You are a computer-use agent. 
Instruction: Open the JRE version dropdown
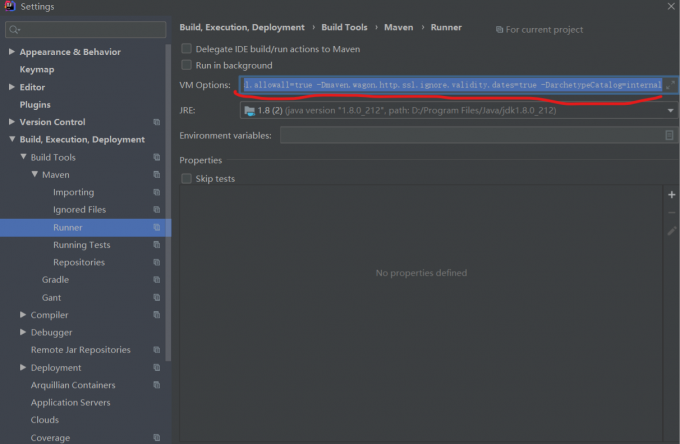670,111
